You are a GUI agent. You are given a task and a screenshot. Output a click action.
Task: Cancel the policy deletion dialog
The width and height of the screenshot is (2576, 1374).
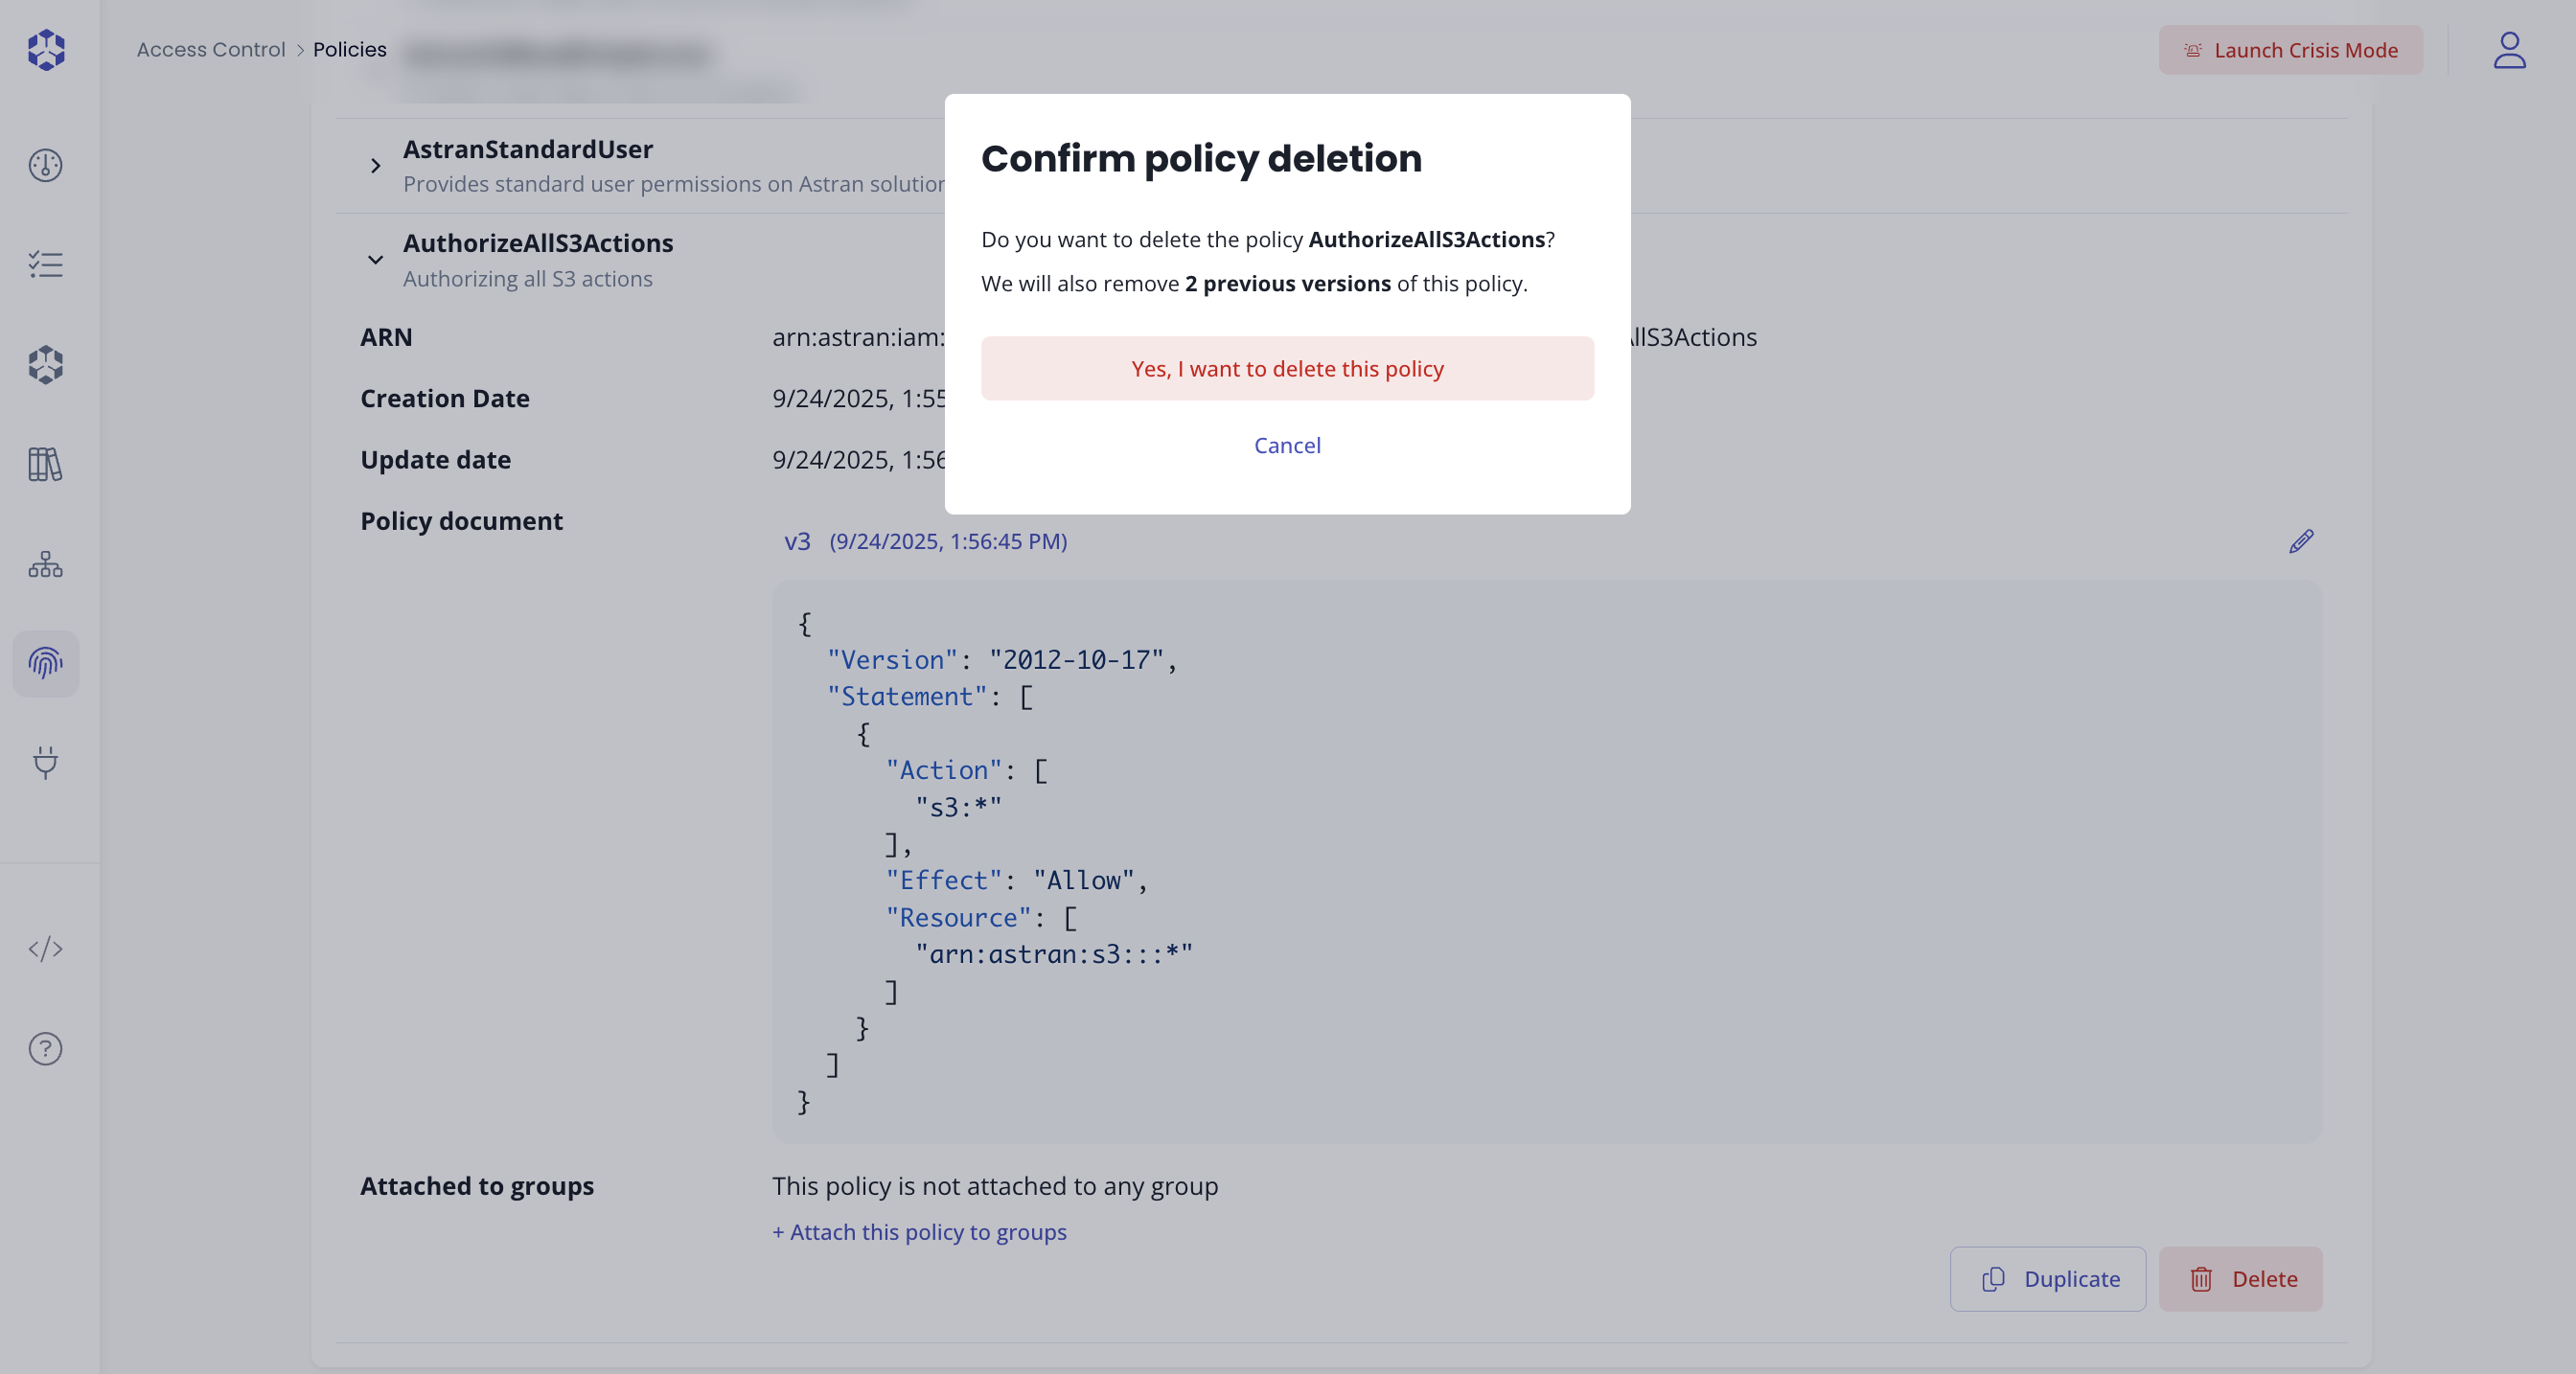(x=1287, y=445)
